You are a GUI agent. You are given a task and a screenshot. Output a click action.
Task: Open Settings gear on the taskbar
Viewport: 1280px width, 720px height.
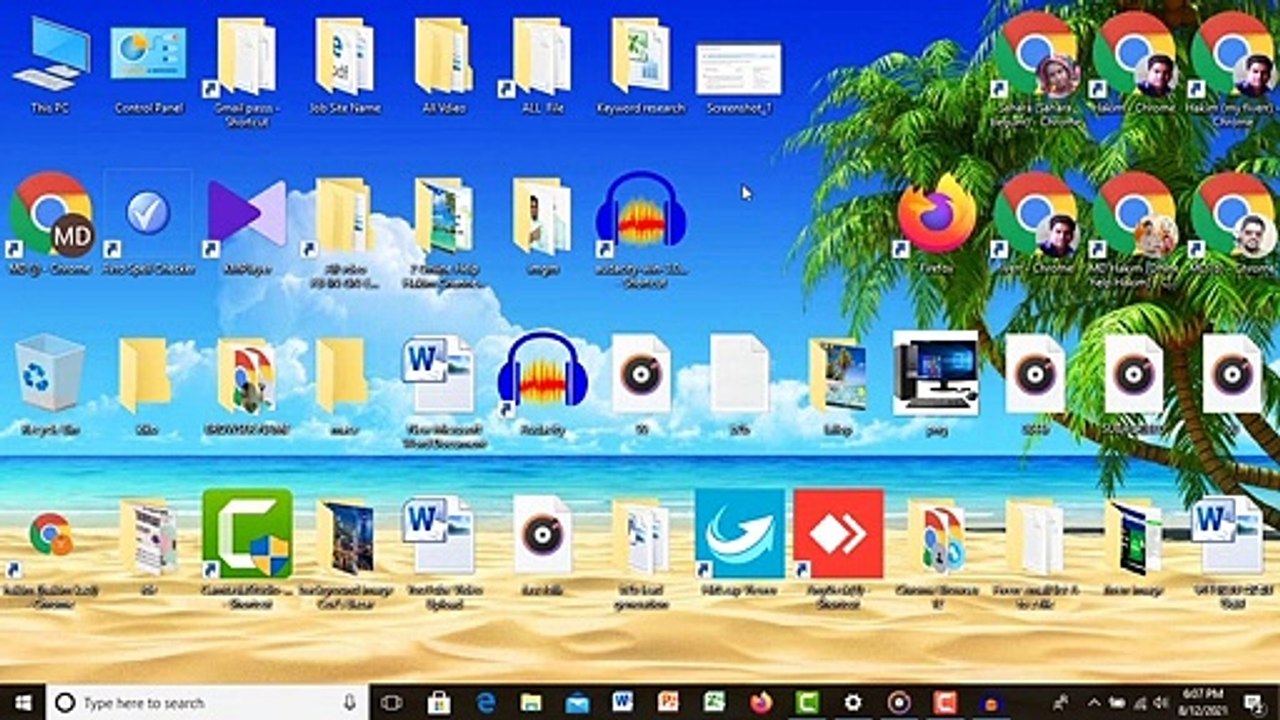tap(853, 703)
